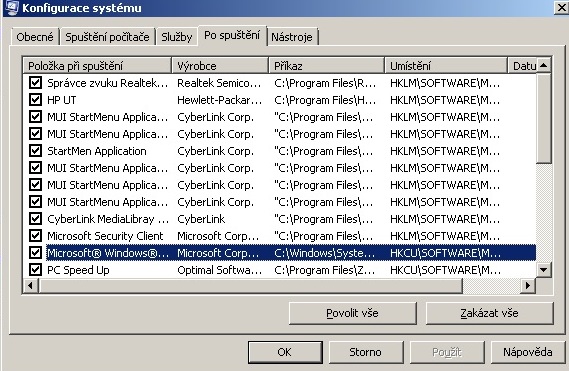Switch to the Obecné tab
569x371 pixels.
pos(35,37)
